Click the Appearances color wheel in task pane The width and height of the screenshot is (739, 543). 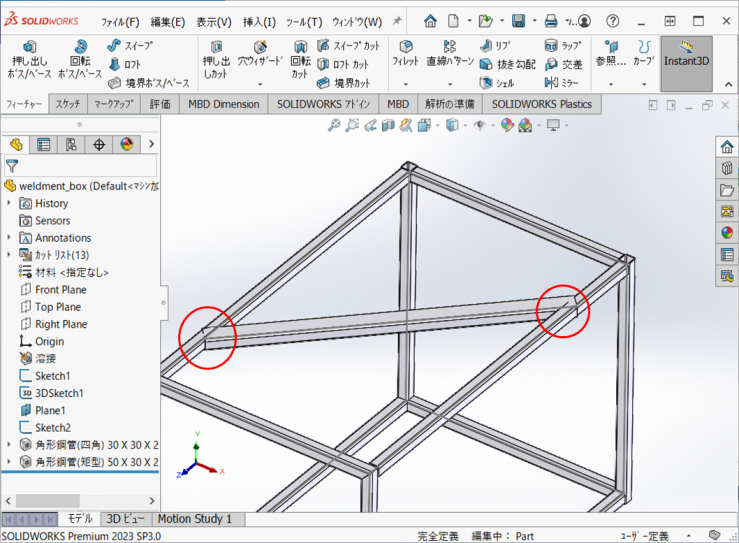coord(727,233)
